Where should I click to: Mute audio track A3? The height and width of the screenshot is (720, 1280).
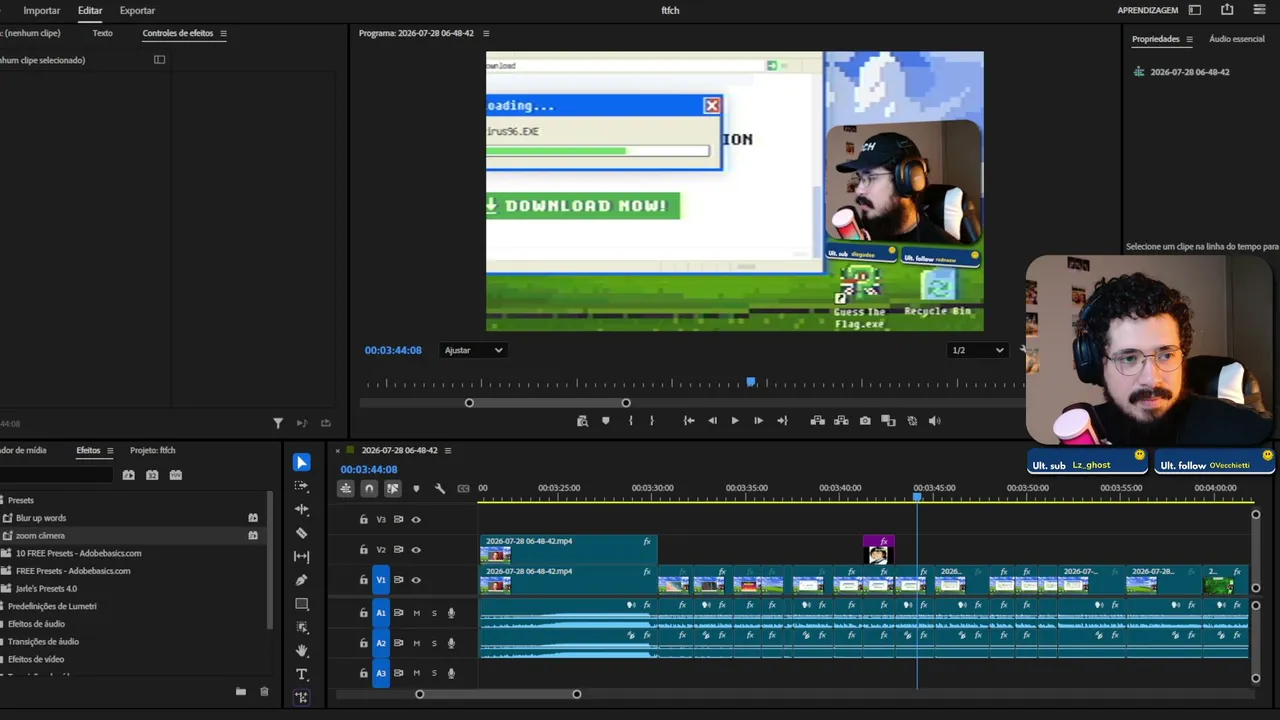click(x=417, y=673)
